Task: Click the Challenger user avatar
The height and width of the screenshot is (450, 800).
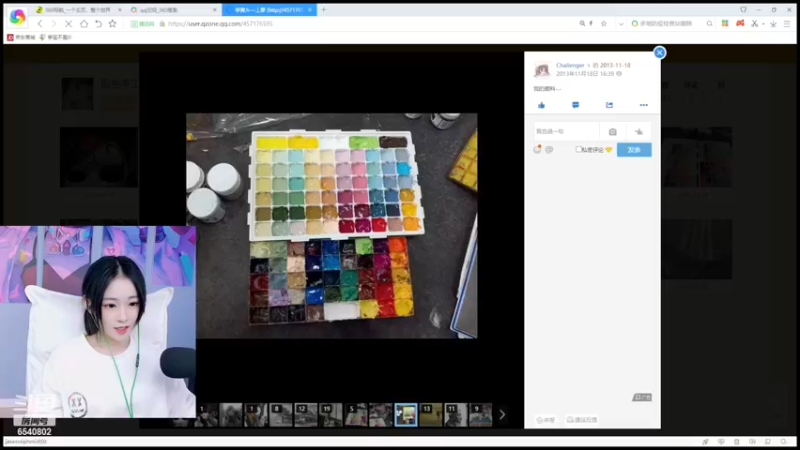Action: (542, 69)
